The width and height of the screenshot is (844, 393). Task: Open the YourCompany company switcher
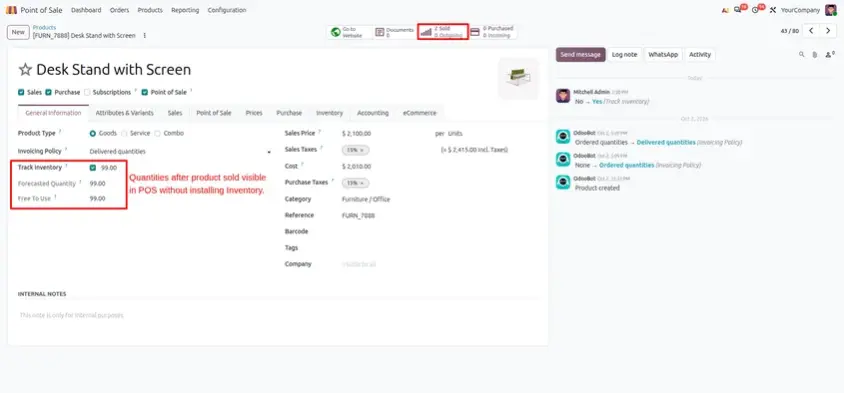800,10
